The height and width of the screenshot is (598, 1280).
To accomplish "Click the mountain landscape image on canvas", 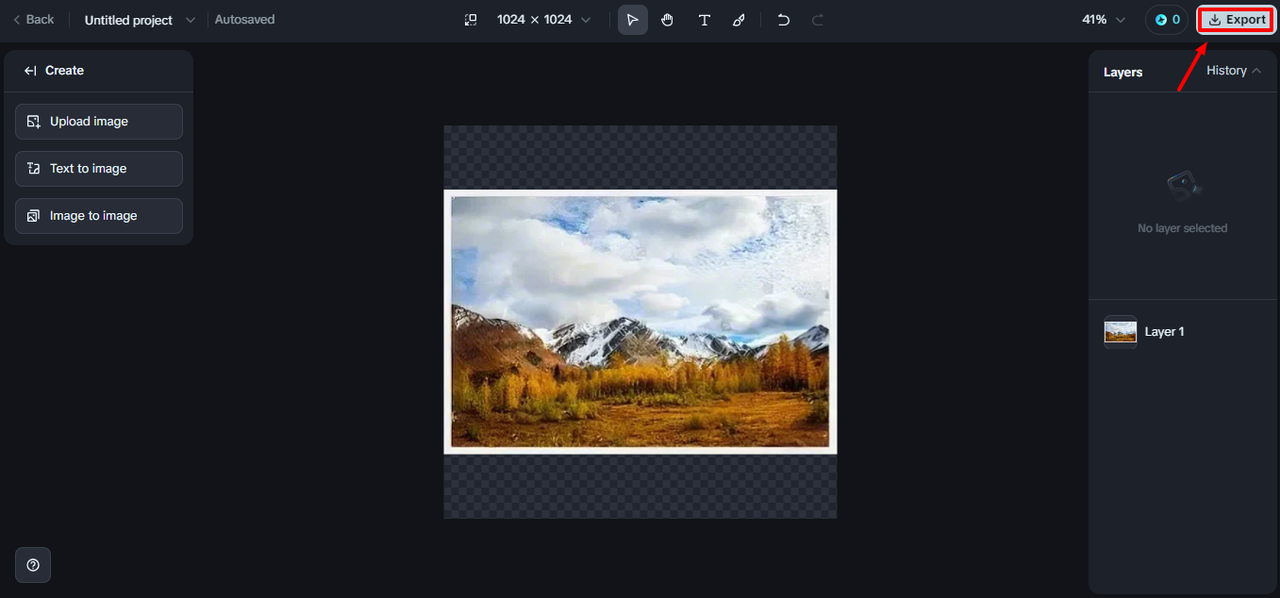I will (640, 321).
